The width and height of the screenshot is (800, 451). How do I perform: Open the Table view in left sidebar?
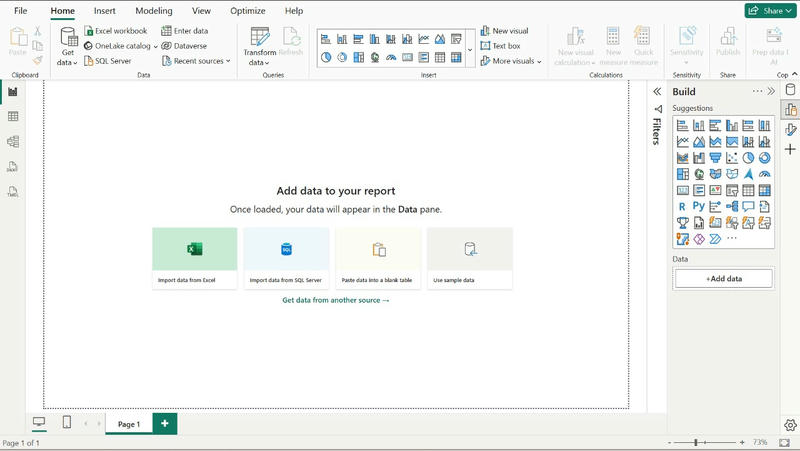(13, 116)
